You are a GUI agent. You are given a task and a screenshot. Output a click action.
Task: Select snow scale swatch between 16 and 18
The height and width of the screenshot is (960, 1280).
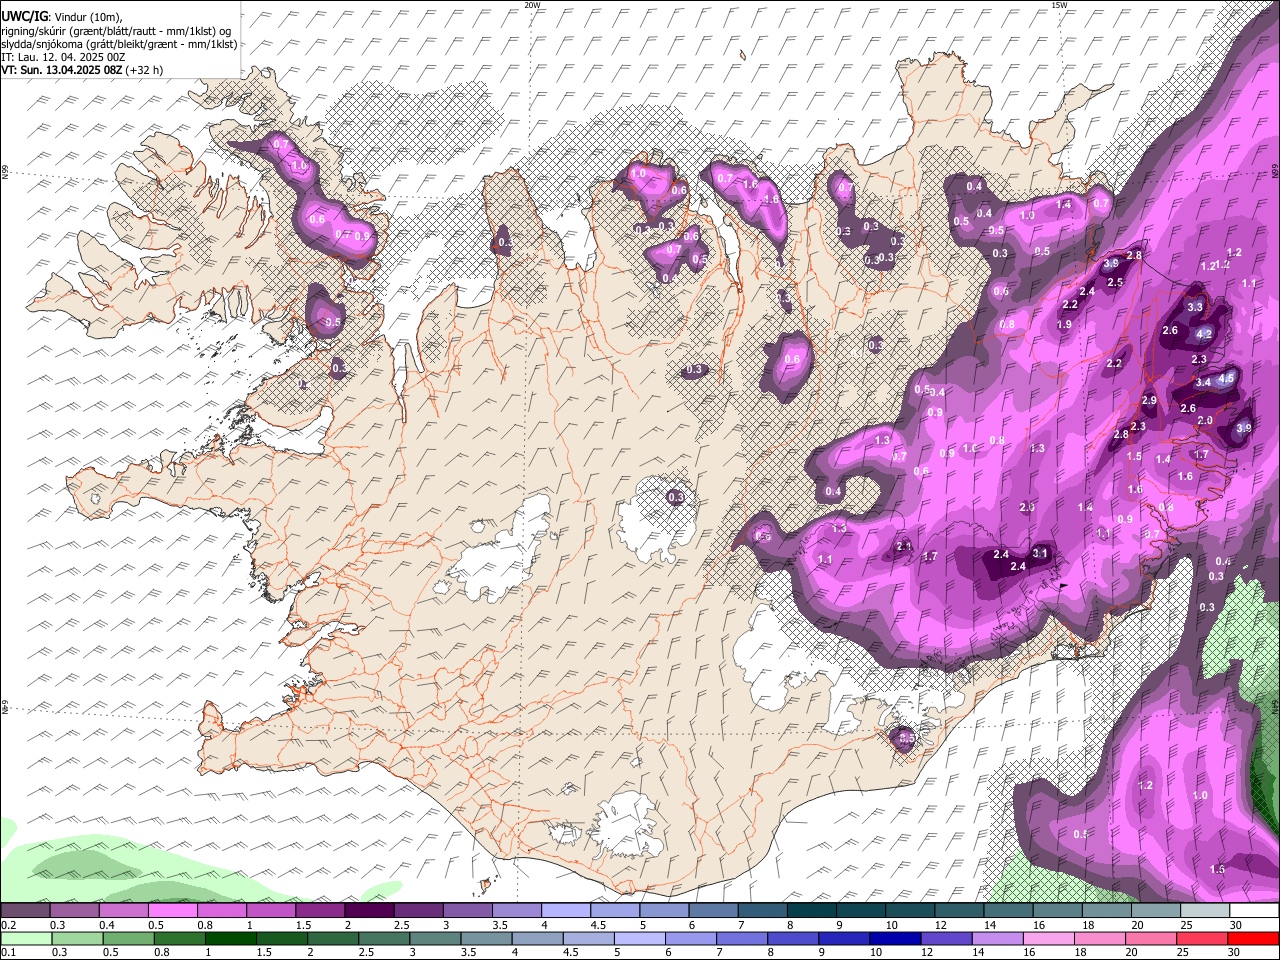coord(1057,911)
